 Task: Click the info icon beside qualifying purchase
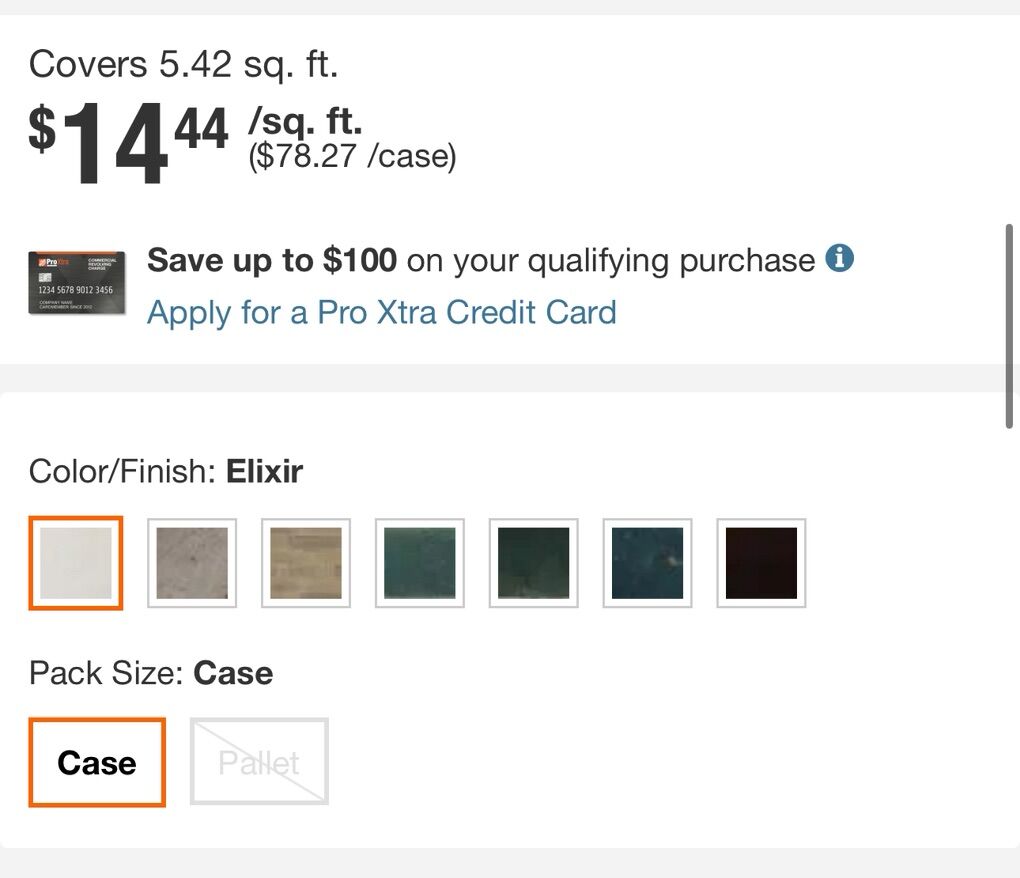click(840, 260)
